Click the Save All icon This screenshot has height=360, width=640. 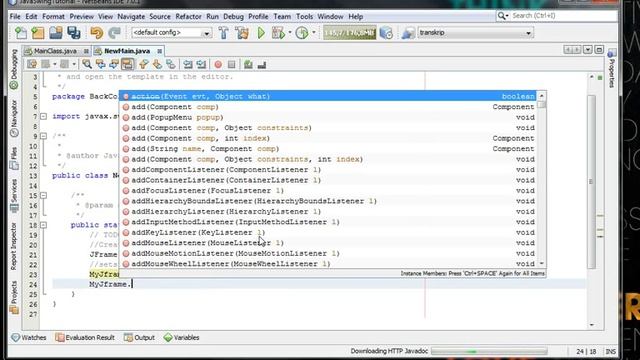pyautogui.click(x=74, y=33)
